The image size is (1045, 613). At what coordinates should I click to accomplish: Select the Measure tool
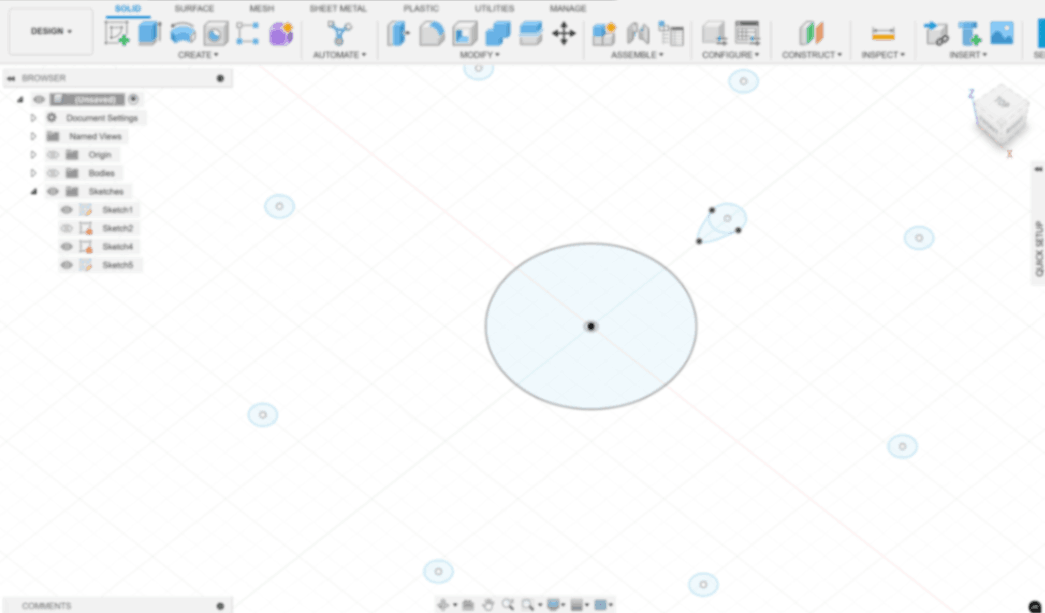tap(883, 33)
